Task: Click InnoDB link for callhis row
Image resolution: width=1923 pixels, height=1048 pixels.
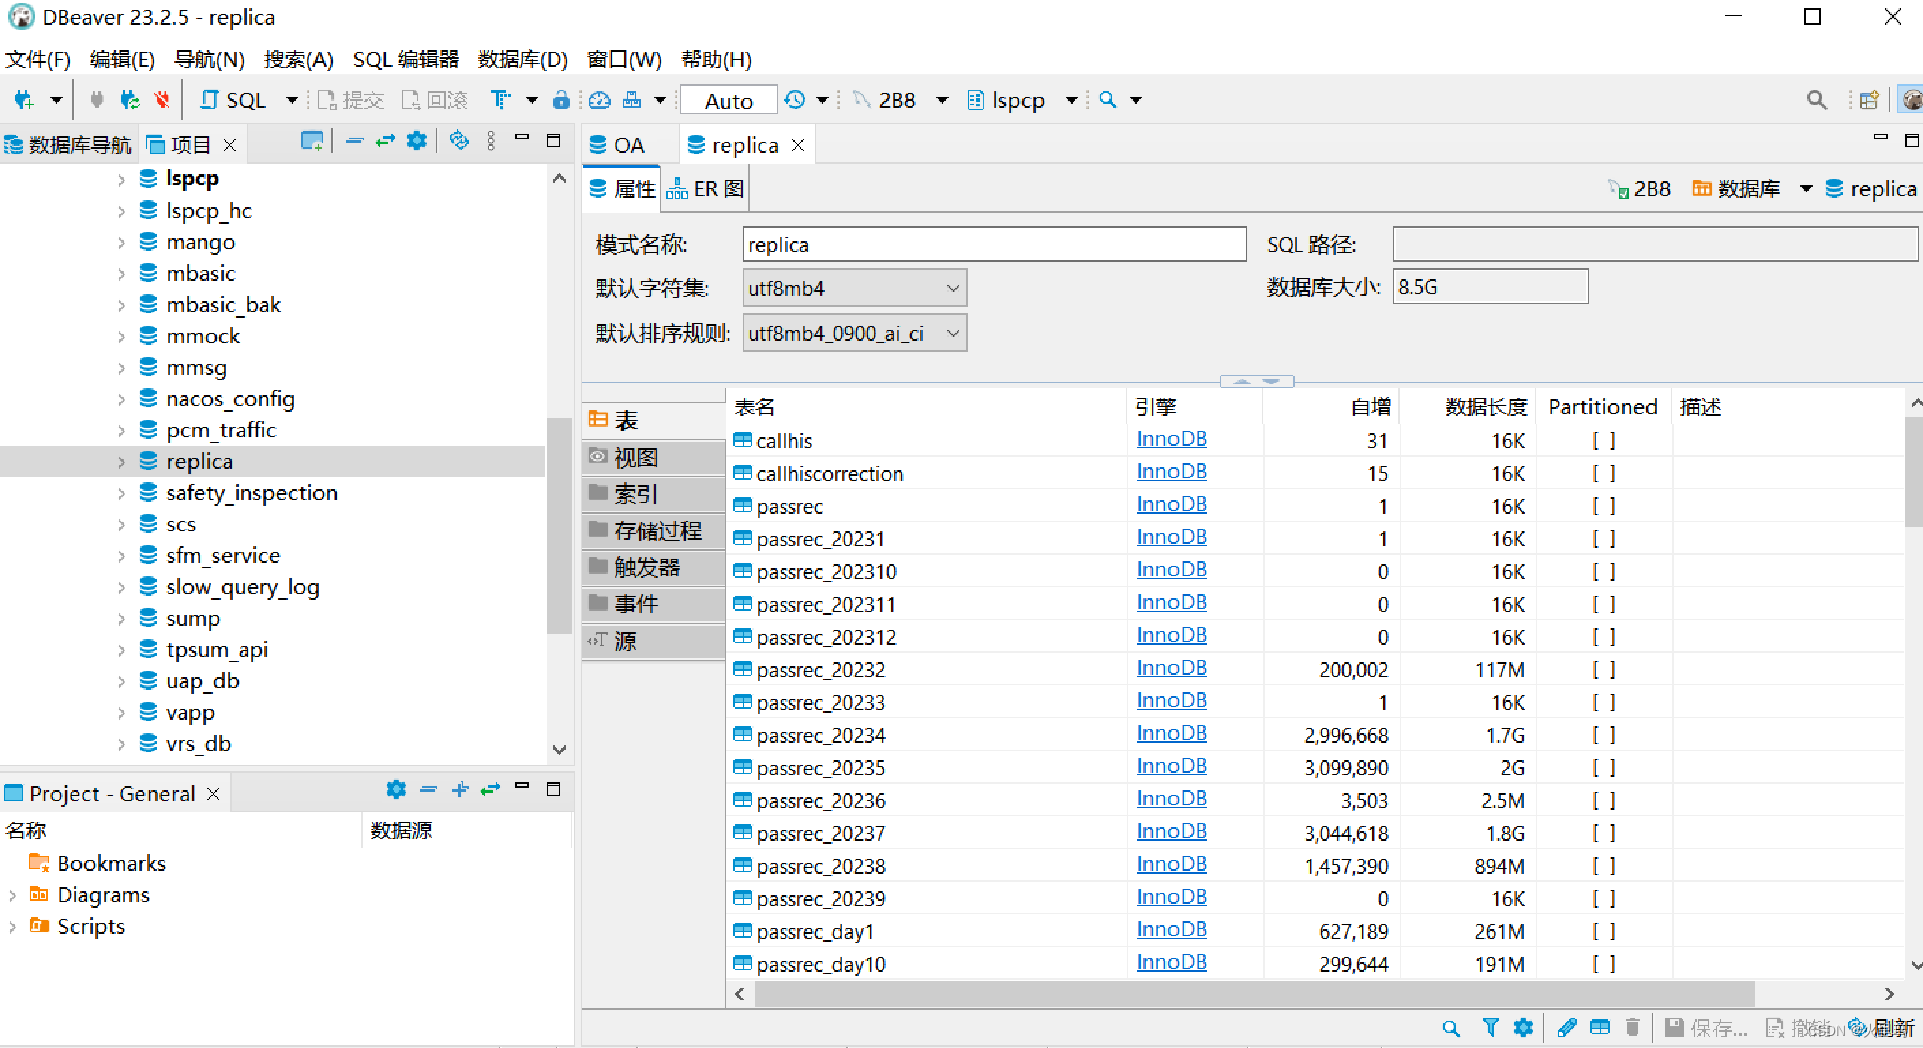Action: coord(1171,439)
